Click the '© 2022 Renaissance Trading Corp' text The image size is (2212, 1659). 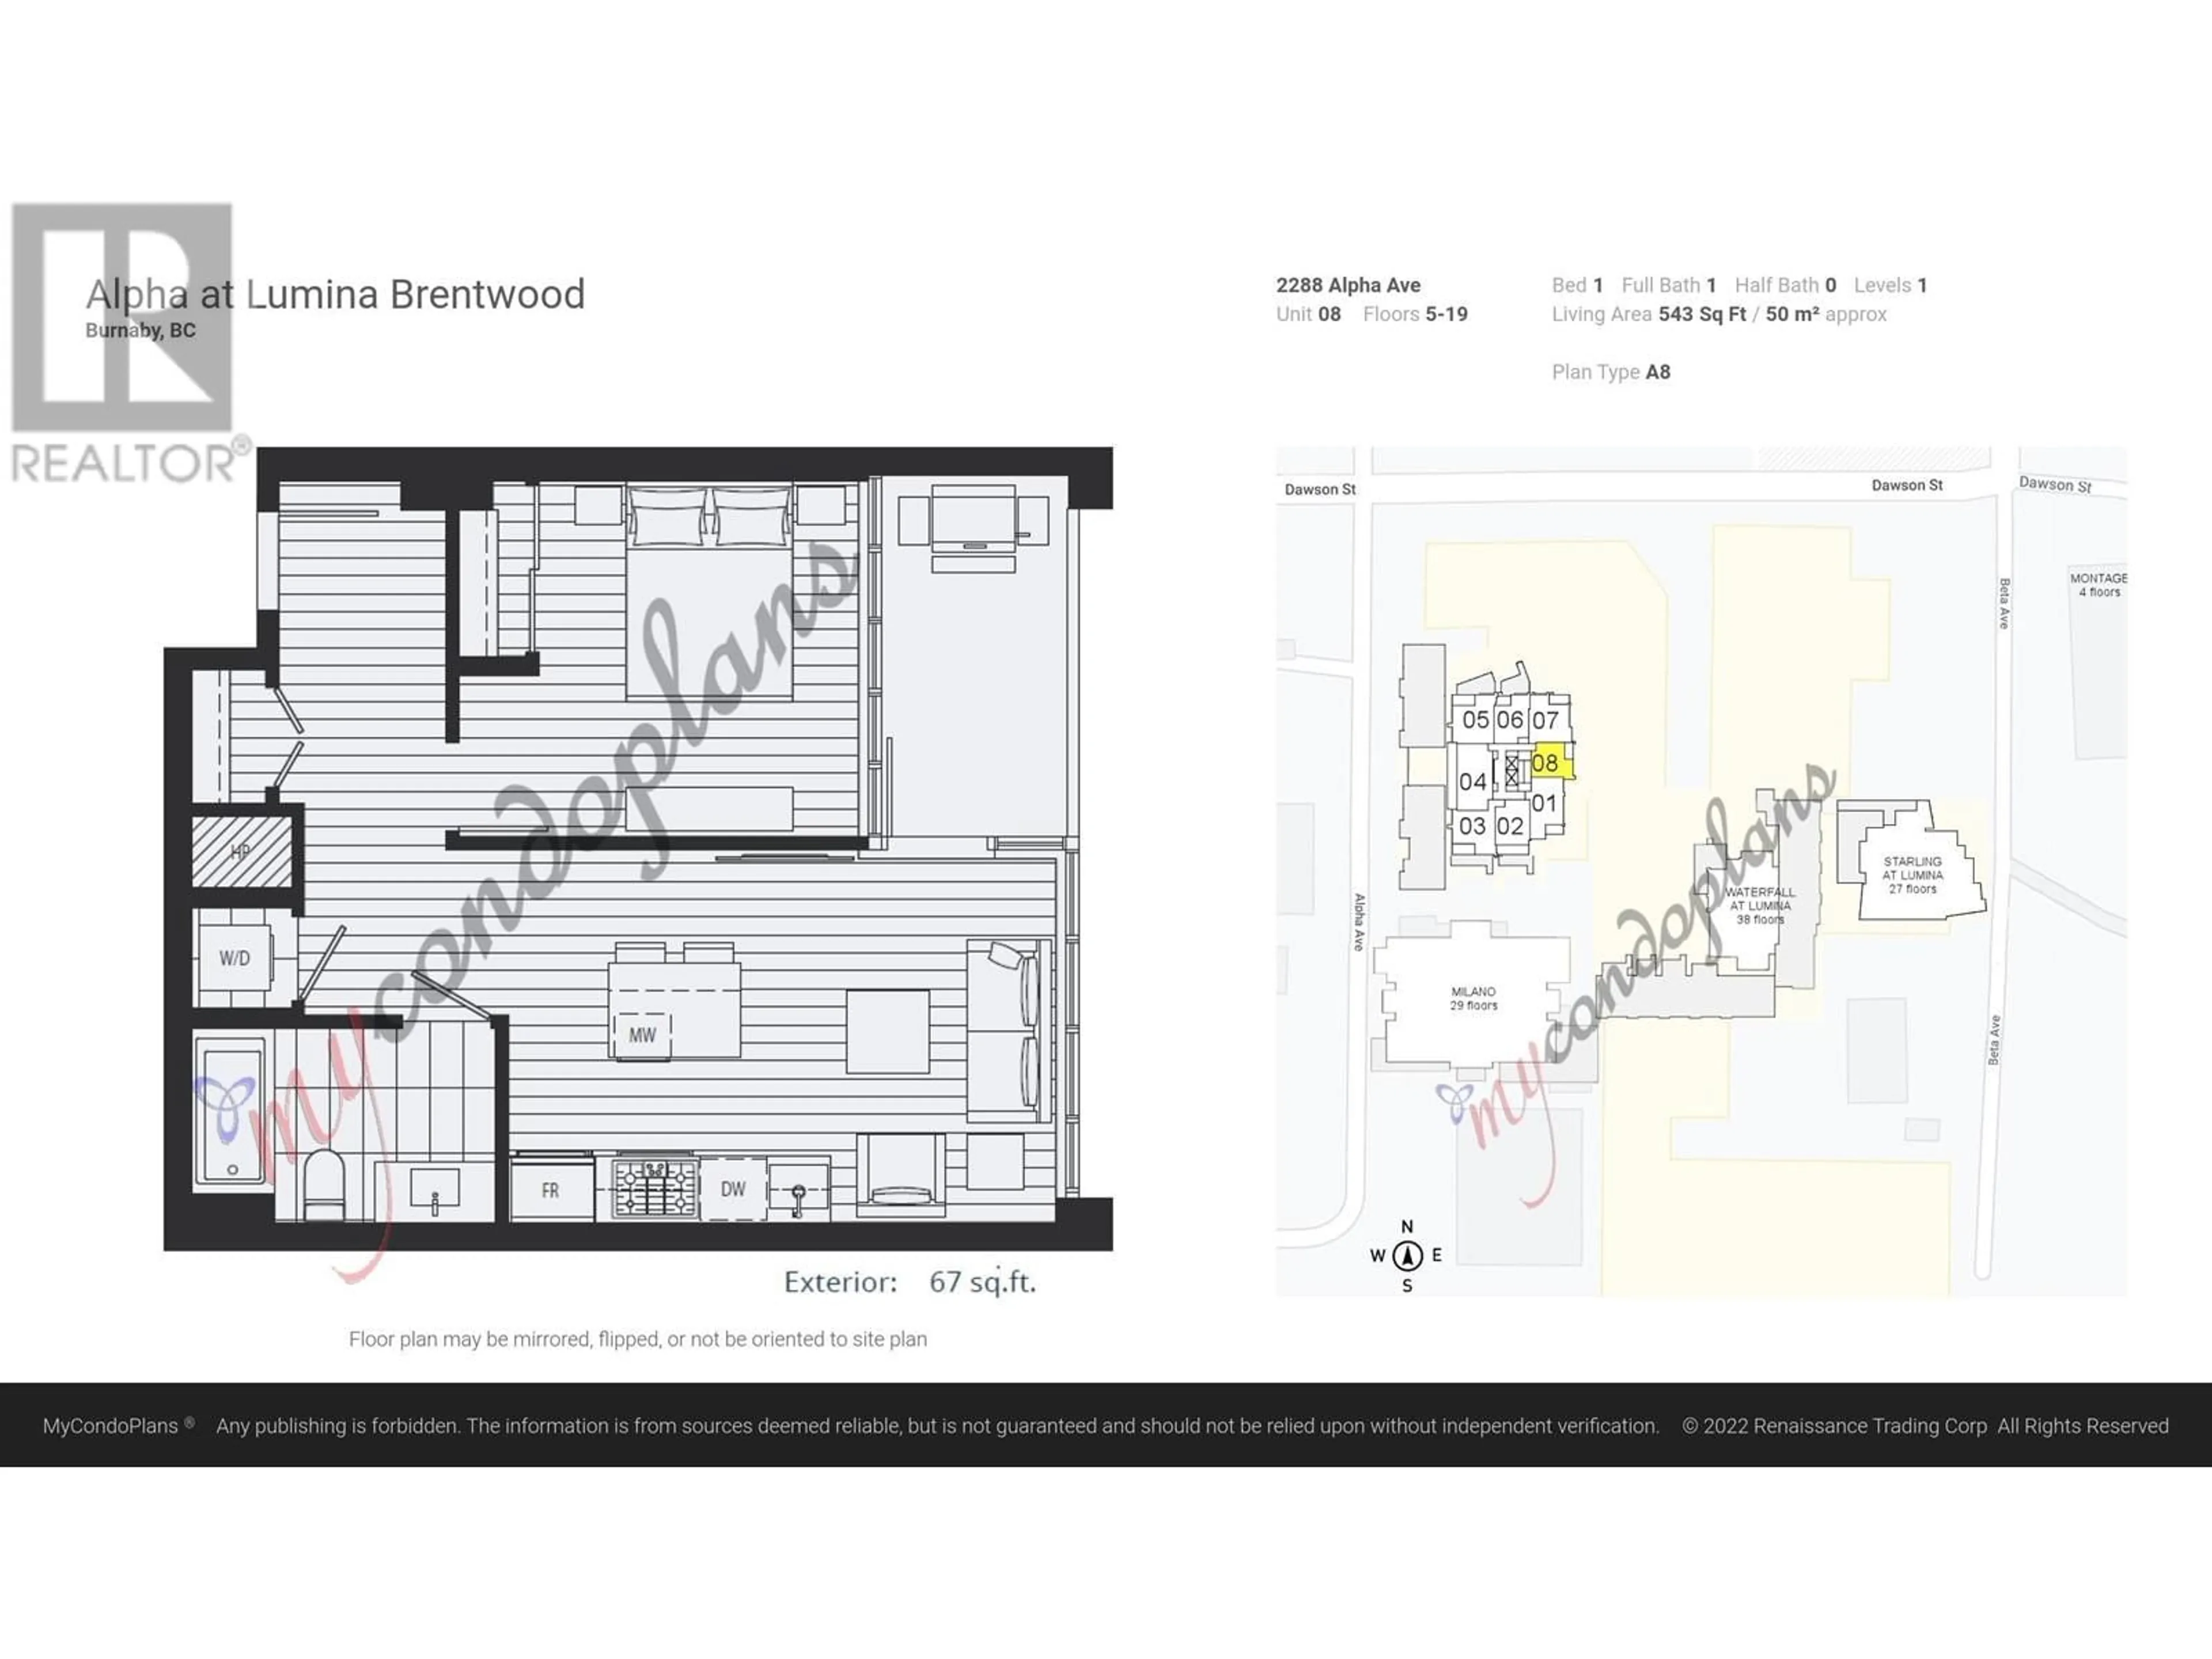point(1834,1426)
